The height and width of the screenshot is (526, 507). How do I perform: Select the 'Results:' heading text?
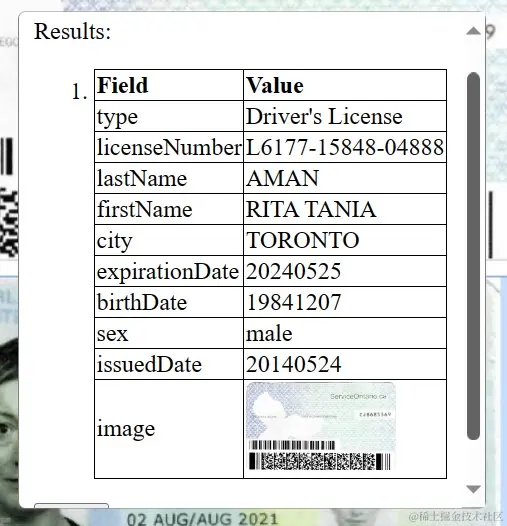(x=72, y=32)
